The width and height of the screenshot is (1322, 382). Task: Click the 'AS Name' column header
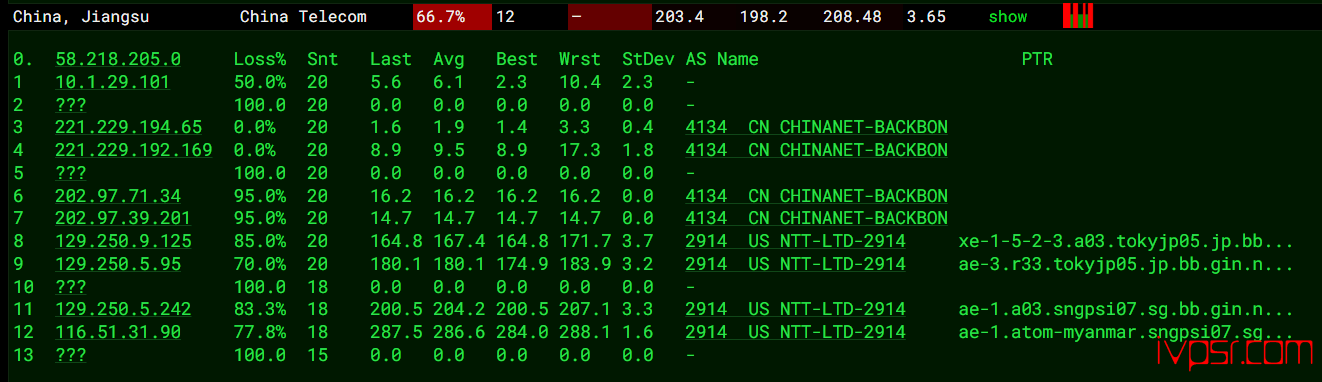pyautogui.click(x=721, y=60)
